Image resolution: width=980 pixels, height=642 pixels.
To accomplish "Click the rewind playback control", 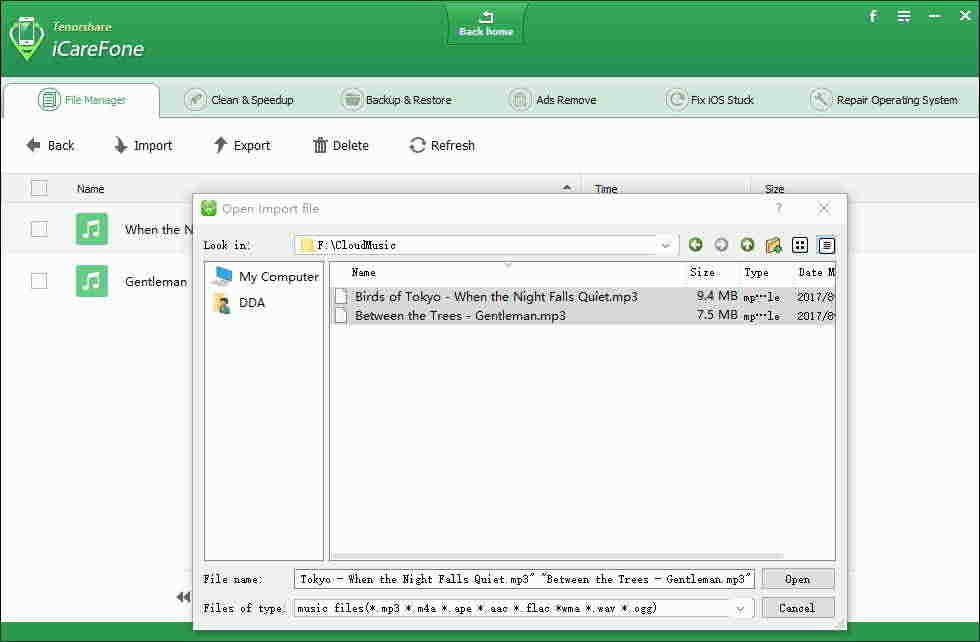I will (x=183, y=597).
